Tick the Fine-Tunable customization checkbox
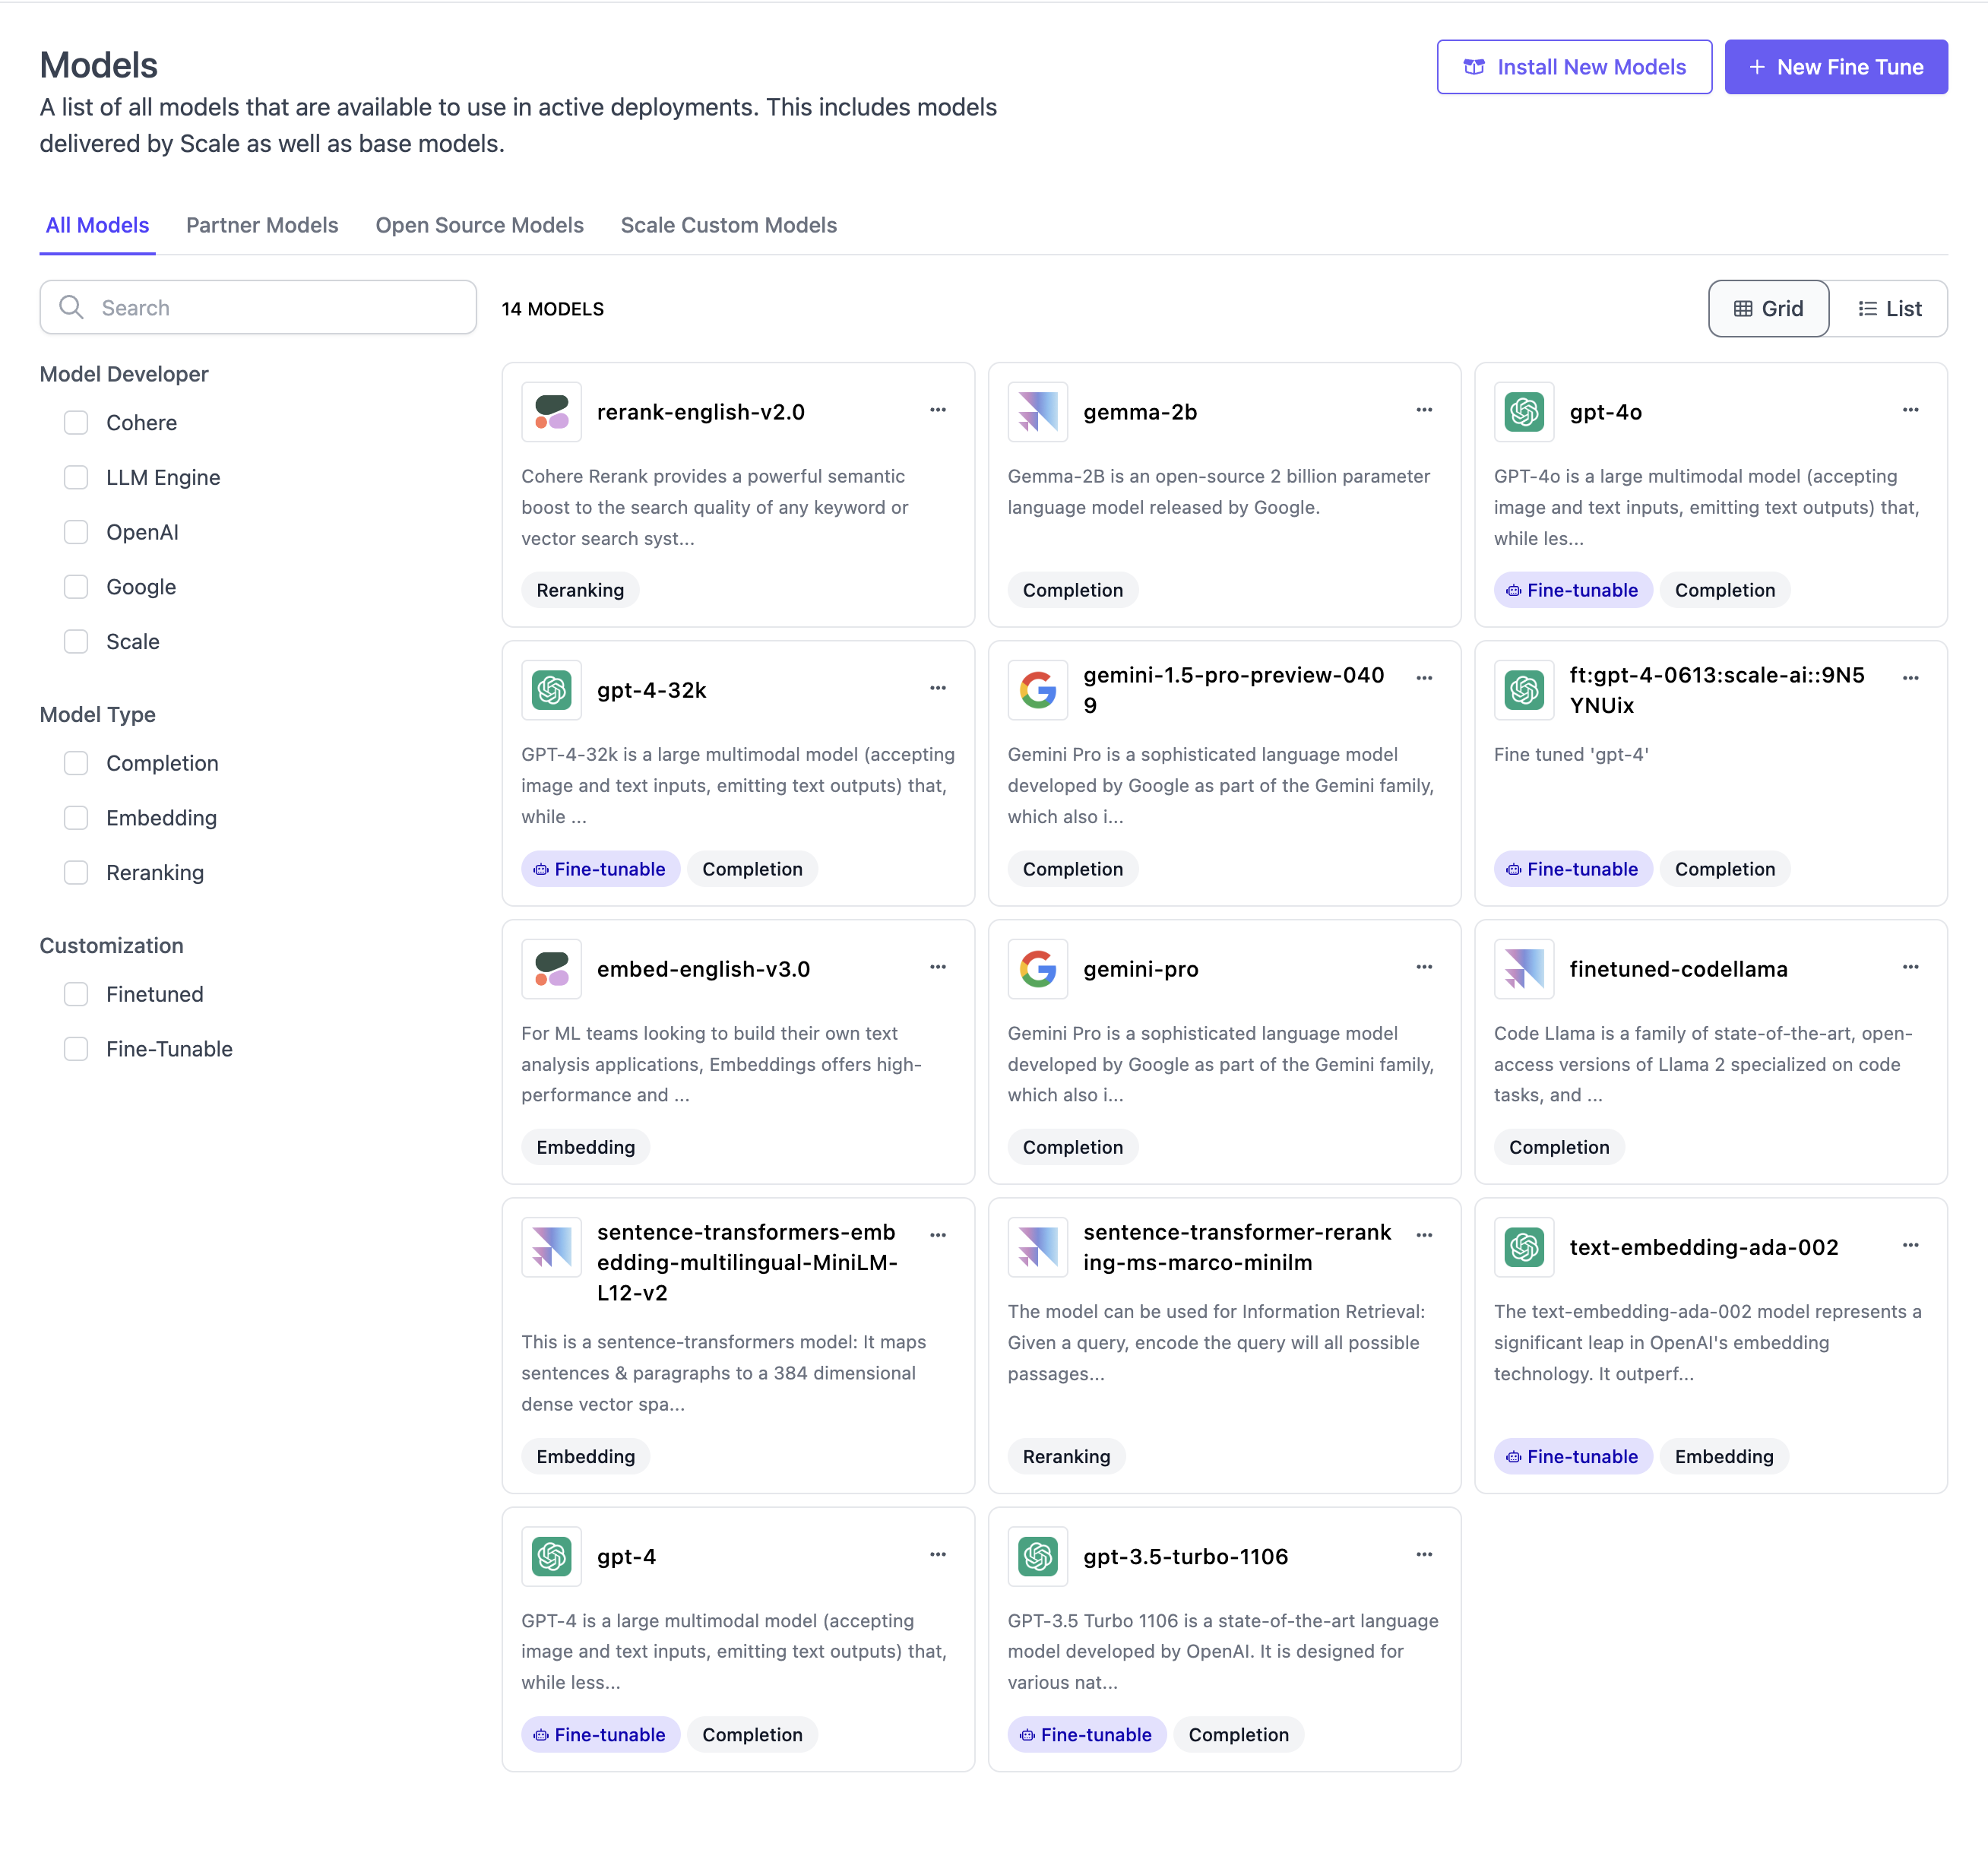Viewport: 1988px width, 1853px height. 76,1049
